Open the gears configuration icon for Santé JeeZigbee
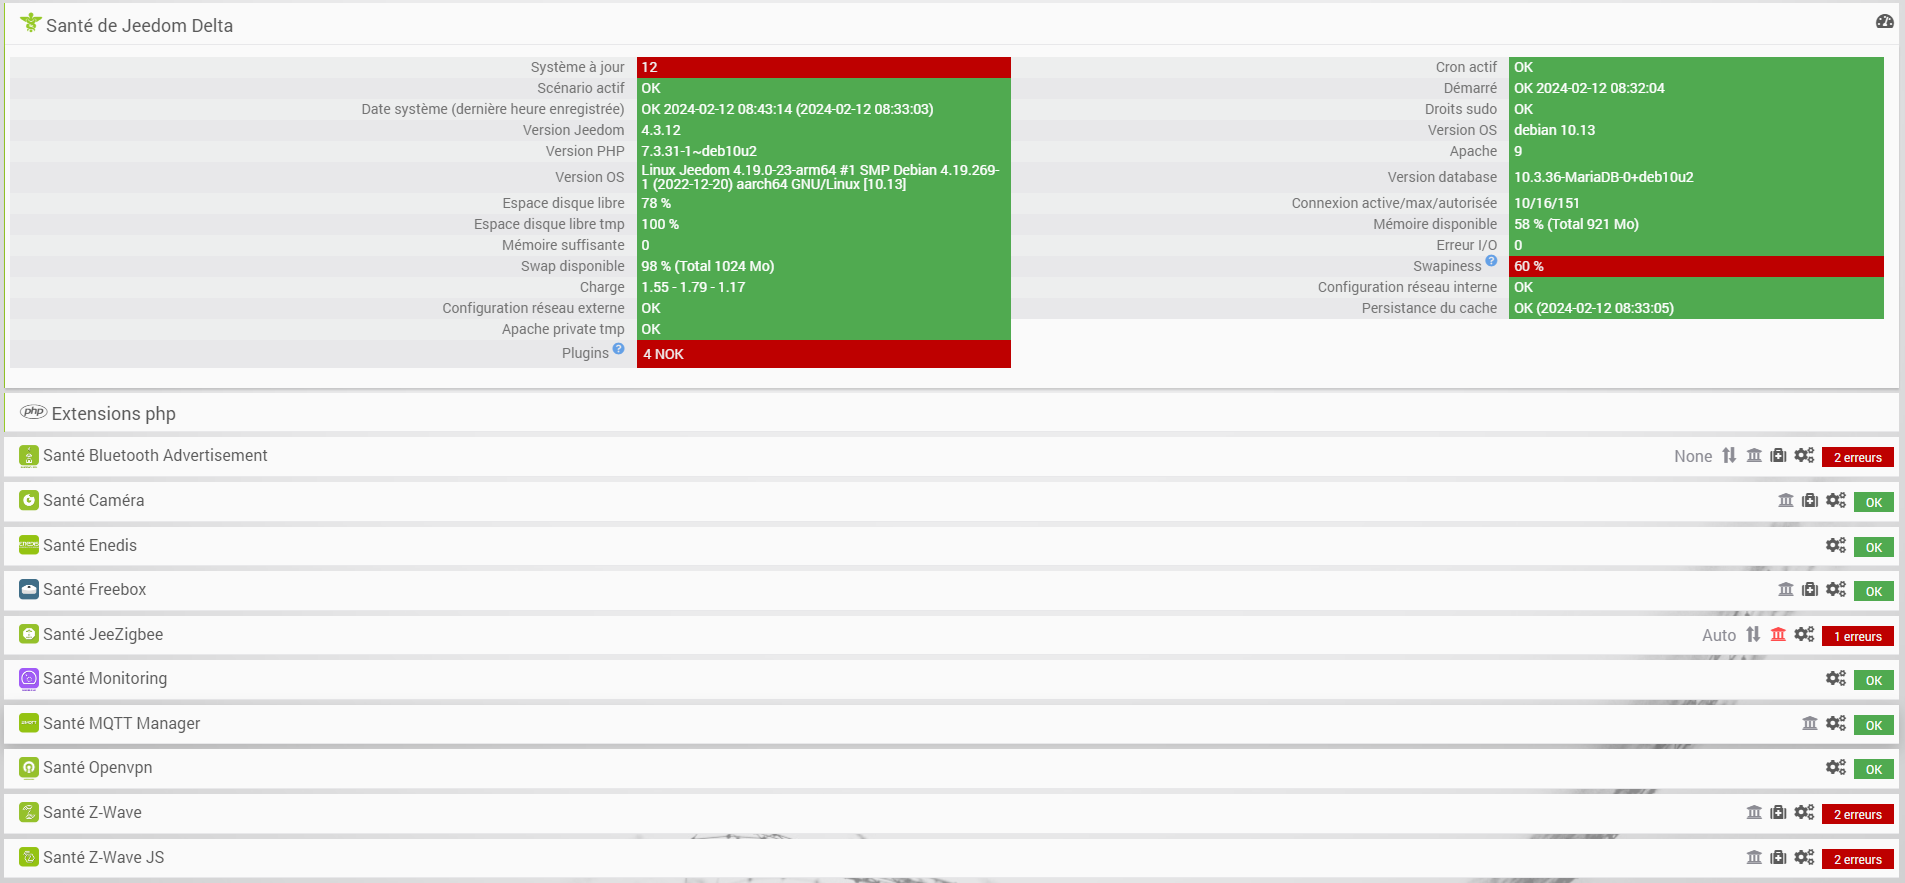The image size is (1905, 883). click(x=1804, y=634)
